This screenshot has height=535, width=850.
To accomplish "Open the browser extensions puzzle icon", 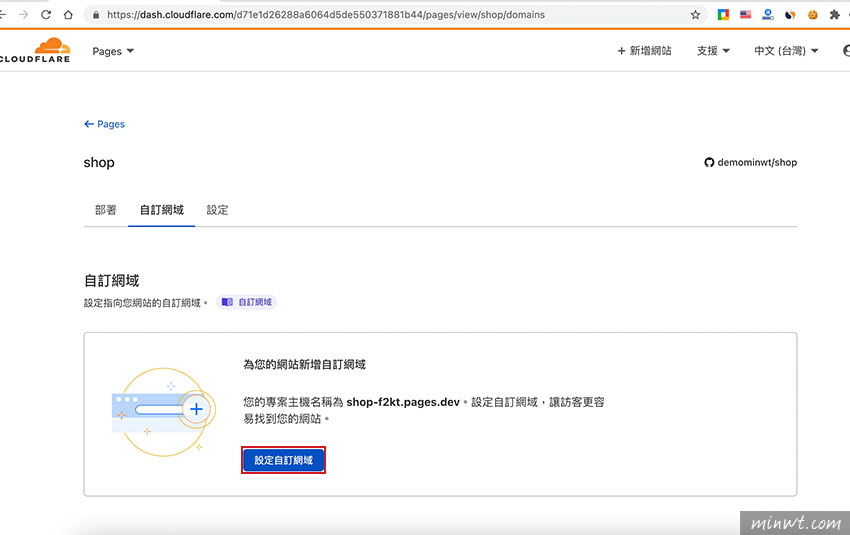I will (834, 15).
